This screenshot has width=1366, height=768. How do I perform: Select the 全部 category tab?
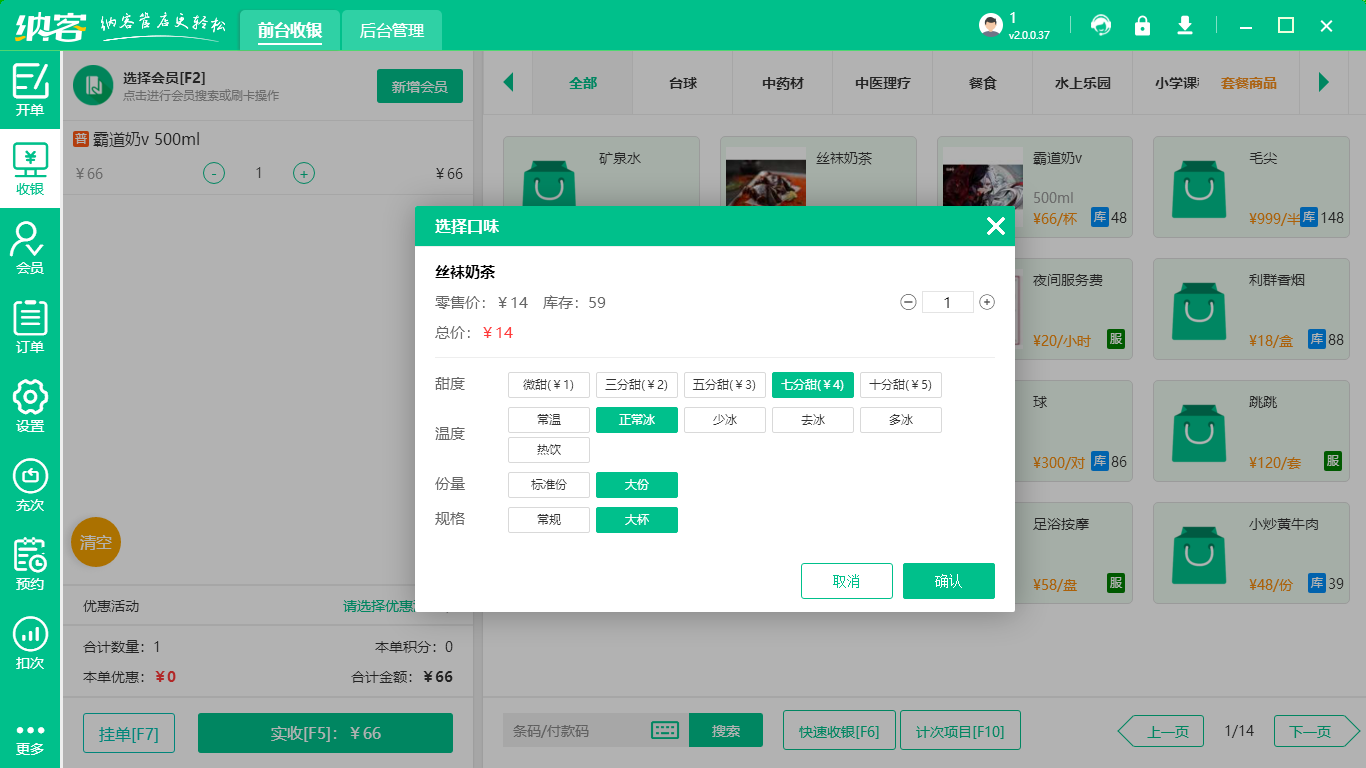[583, 83]
